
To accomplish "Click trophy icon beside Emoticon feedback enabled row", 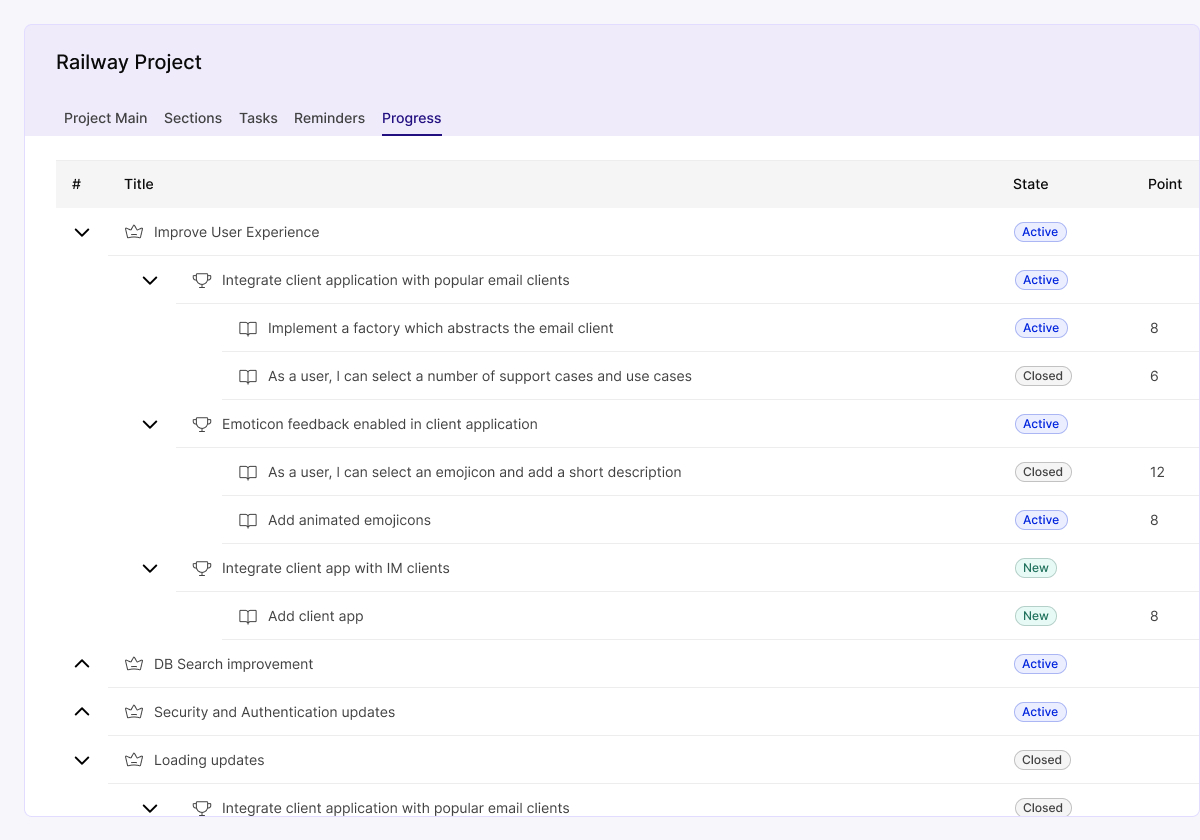I will (202, 424).
